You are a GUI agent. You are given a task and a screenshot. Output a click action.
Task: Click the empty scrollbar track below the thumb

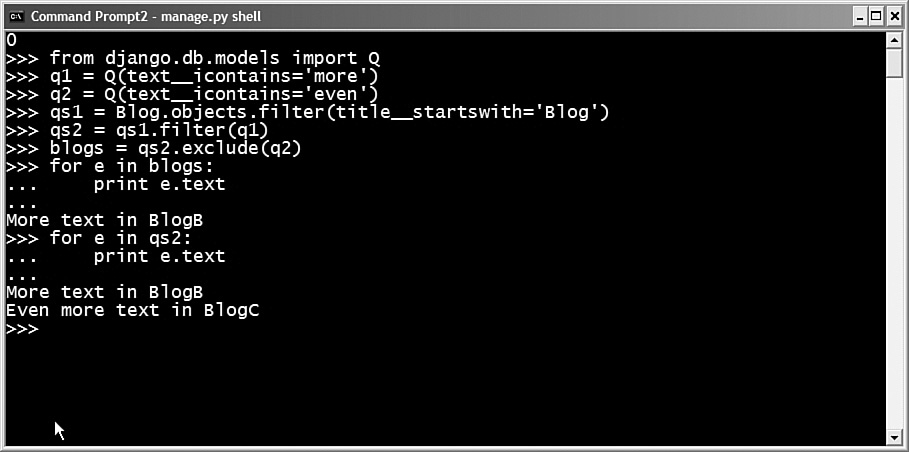pos(893,253)
